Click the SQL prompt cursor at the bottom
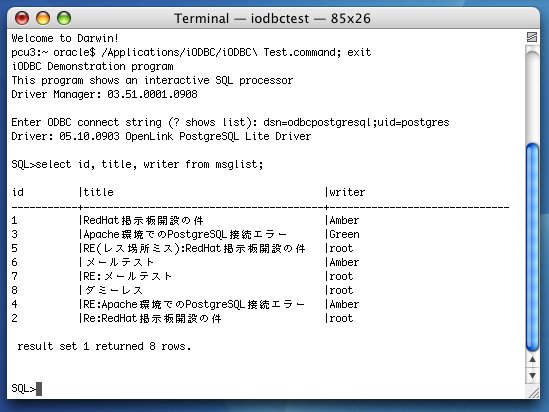This screenshot has width=549, height=412. click(39, 389)
